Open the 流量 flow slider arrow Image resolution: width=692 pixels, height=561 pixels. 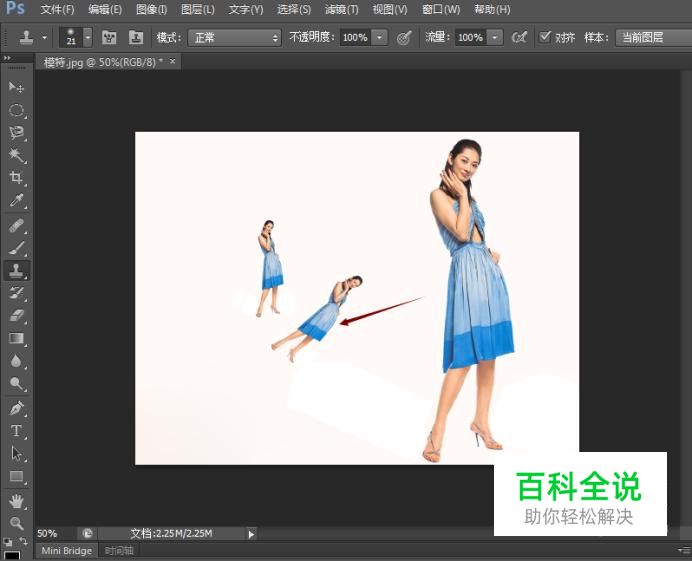click(495, 38)
